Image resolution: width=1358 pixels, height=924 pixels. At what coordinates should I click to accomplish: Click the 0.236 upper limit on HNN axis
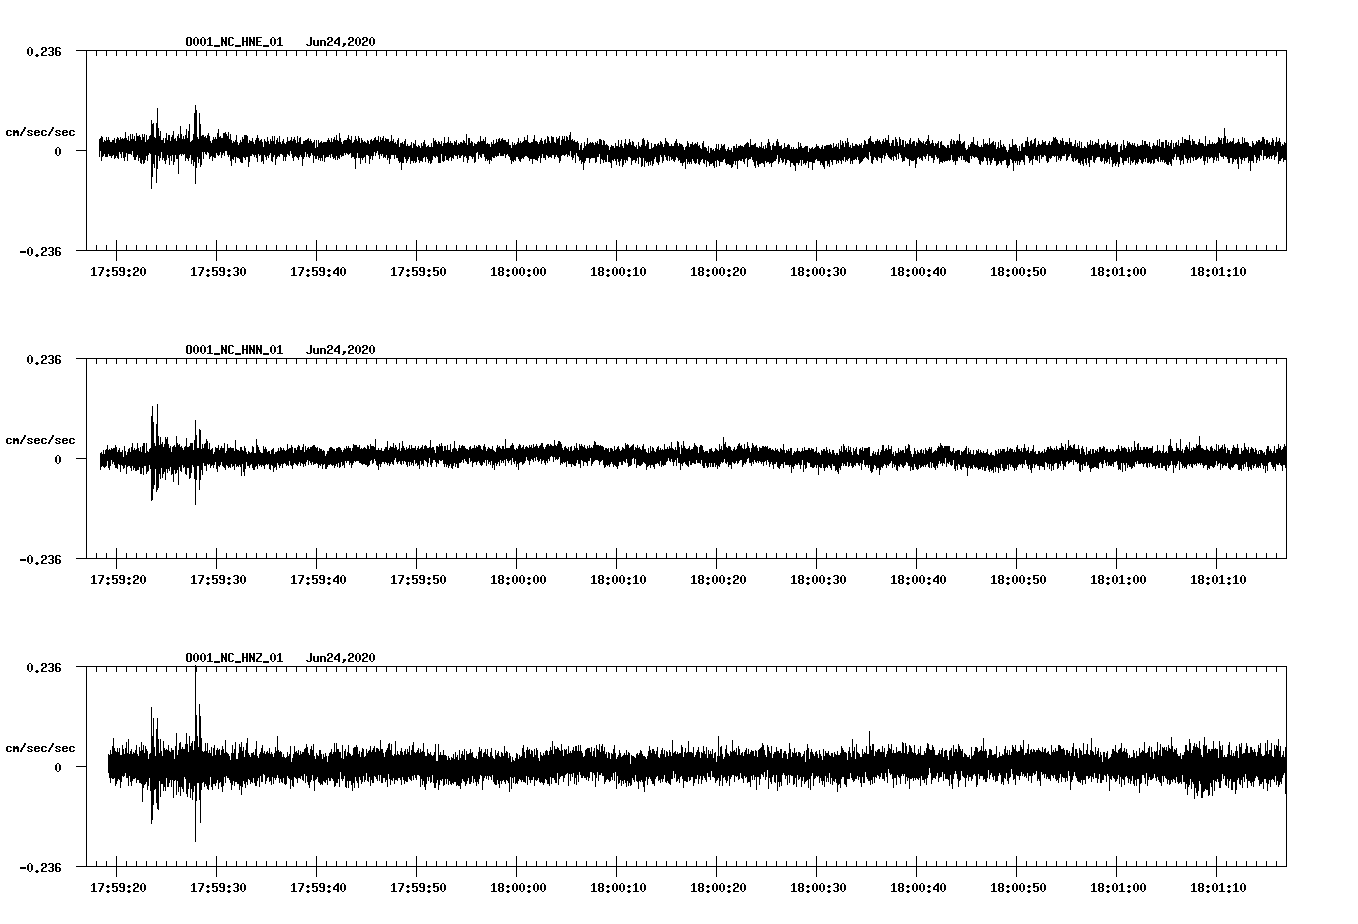point(44,359)
